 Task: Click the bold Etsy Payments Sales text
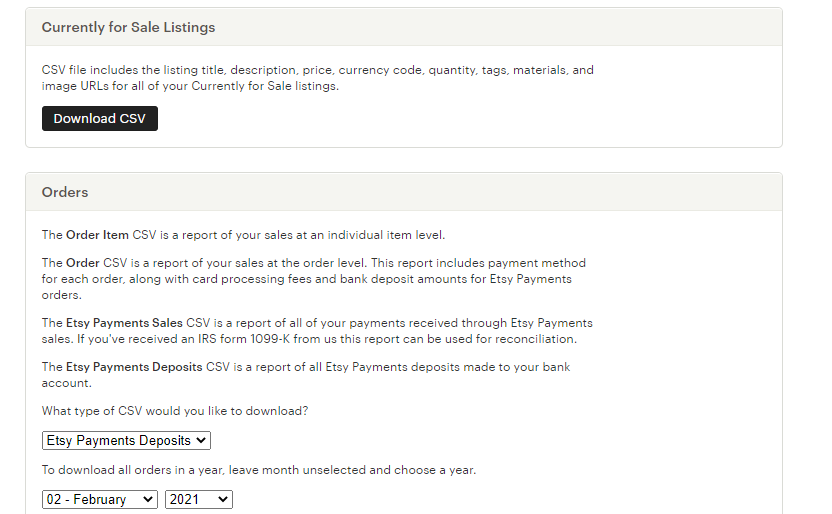(x=124, y=323)
